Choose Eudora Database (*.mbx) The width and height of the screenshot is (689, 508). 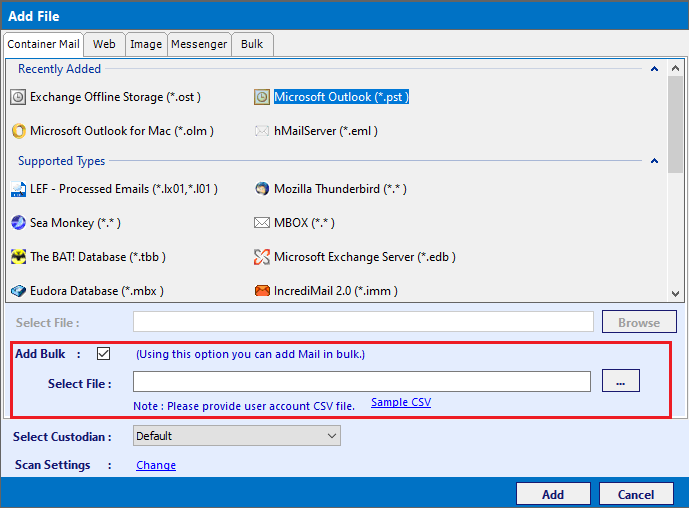click(x=97, y=291)
